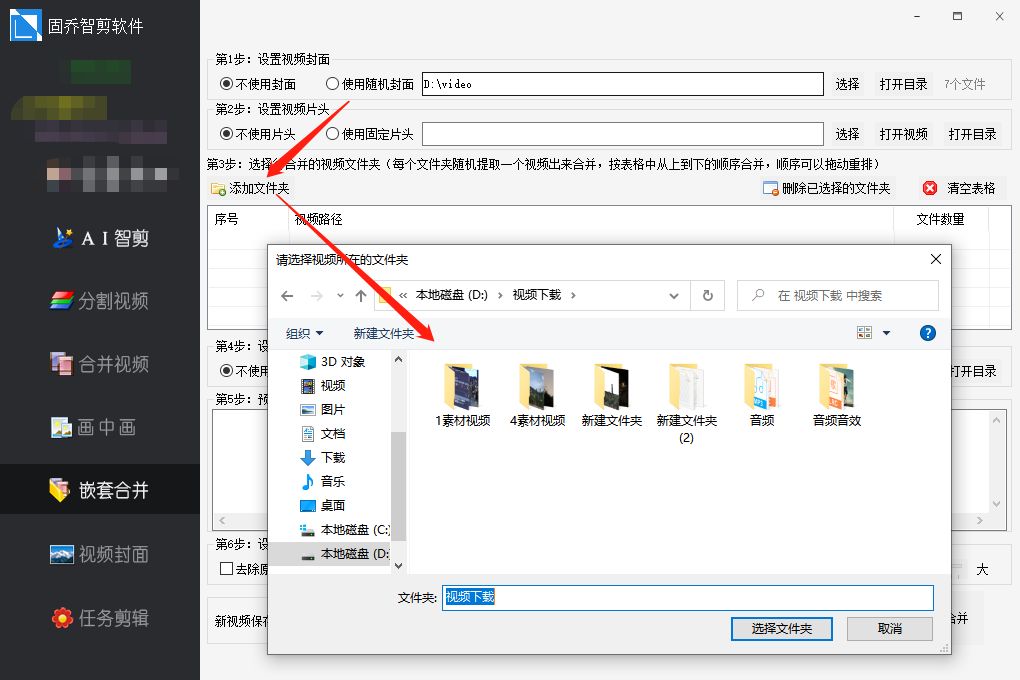Click the search magnifier in dialog
Viewport: 1020px width, 680px height.
coord(758,295)
